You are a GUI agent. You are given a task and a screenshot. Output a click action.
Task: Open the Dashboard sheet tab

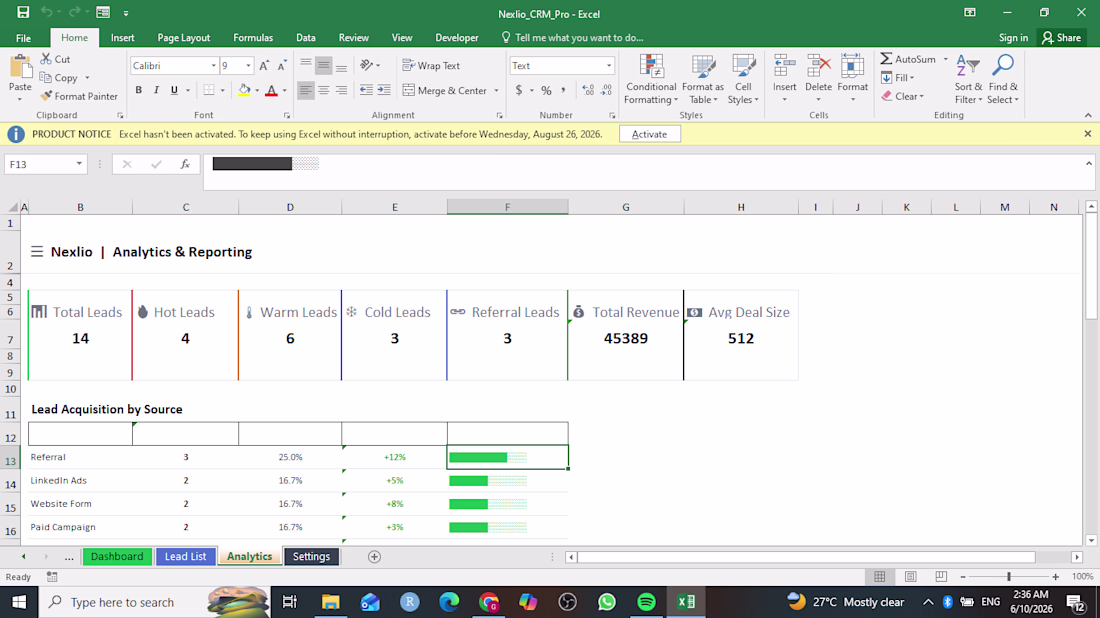[117, 556]
